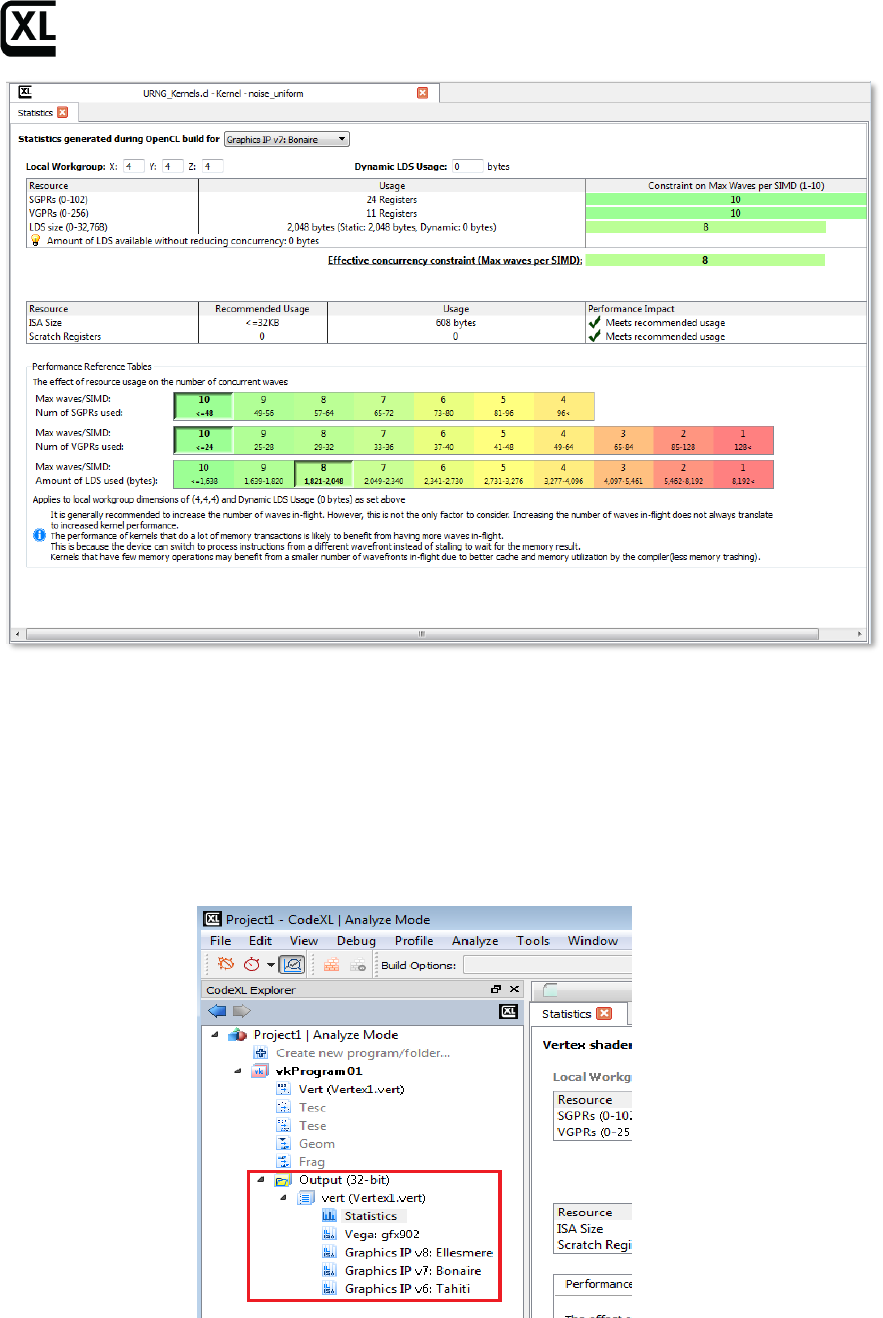Open Graphics IP v6: Tahiti item
This screenshot has width=883, height=1318.
(407, 1289)
